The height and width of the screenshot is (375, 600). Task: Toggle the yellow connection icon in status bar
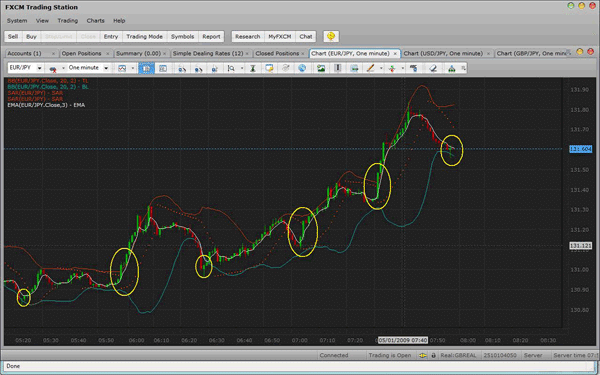click(423, 355)
